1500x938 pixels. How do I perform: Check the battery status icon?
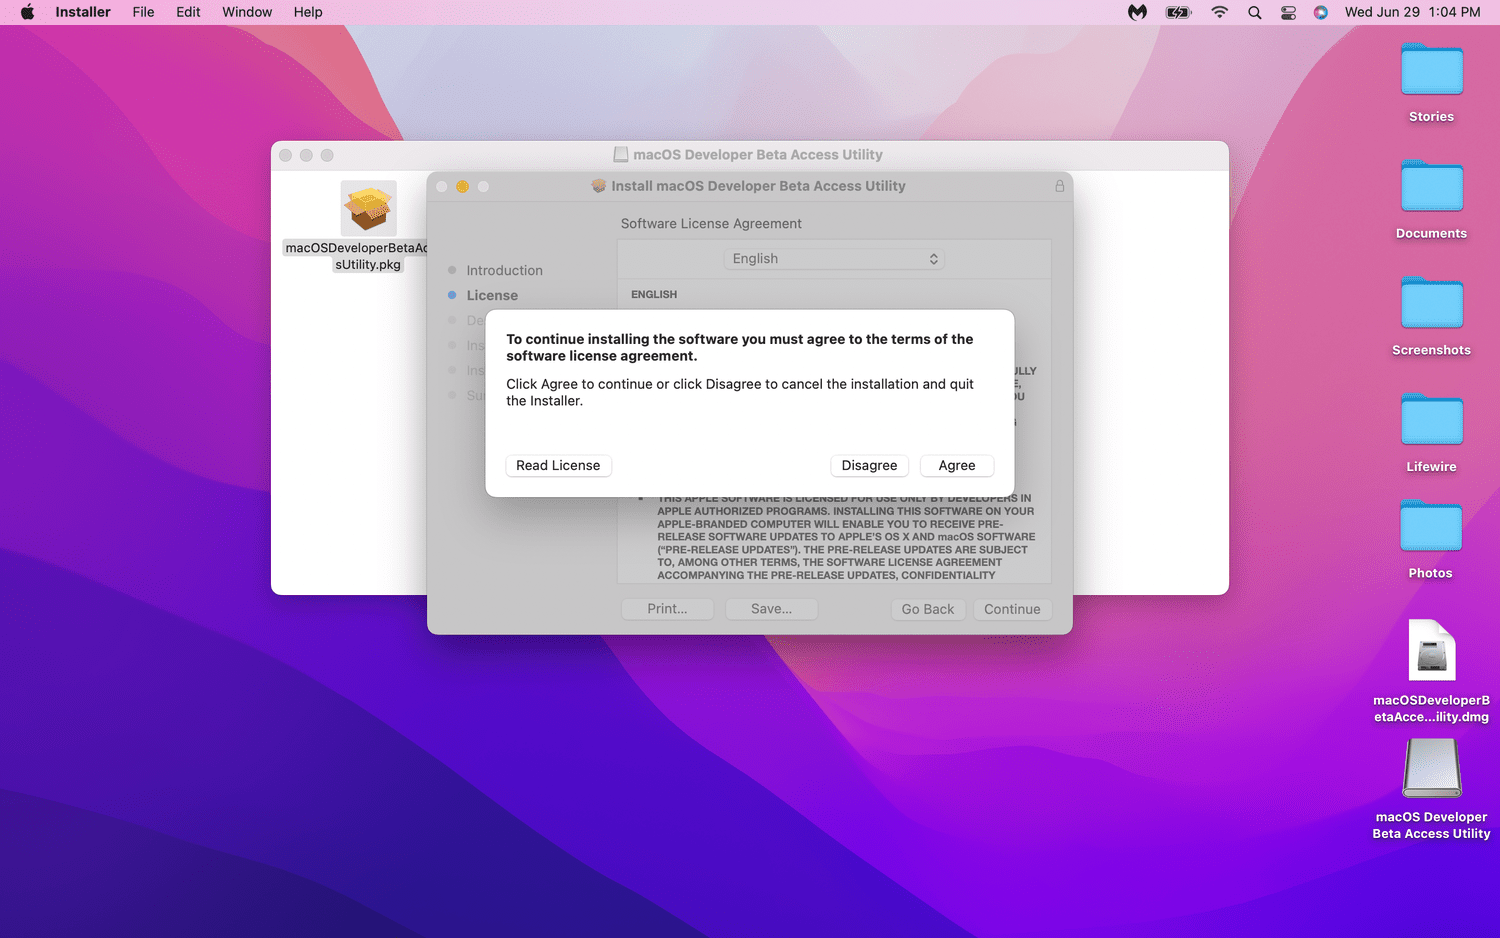(1178, 12)
